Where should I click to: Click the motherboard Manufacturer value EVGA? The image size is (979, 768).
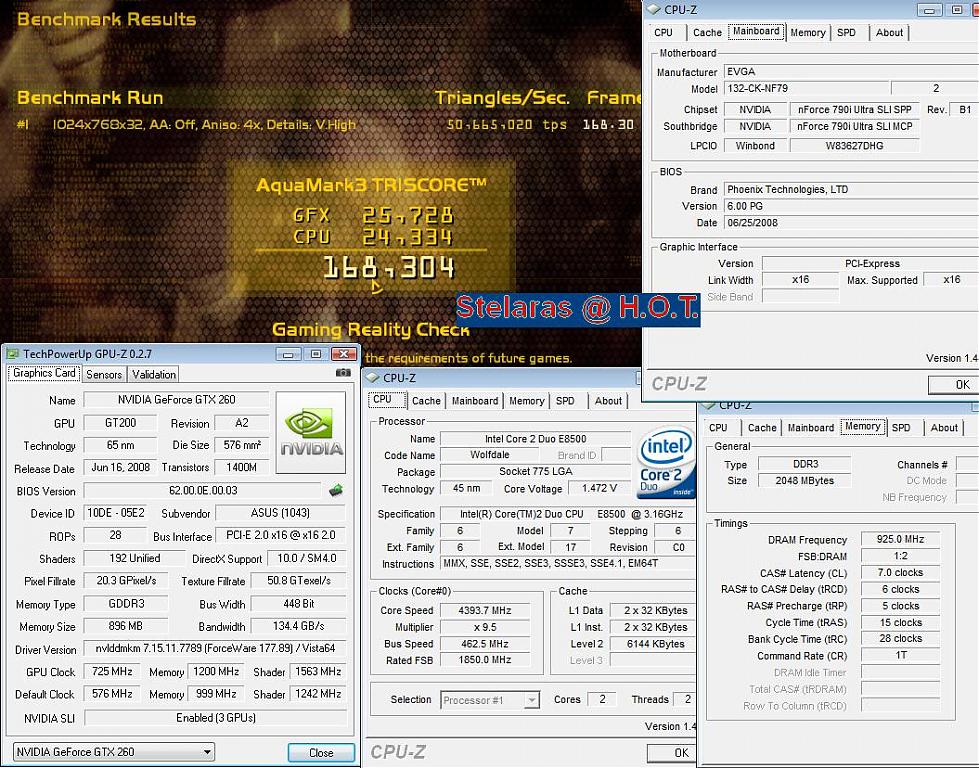(851, 72)
